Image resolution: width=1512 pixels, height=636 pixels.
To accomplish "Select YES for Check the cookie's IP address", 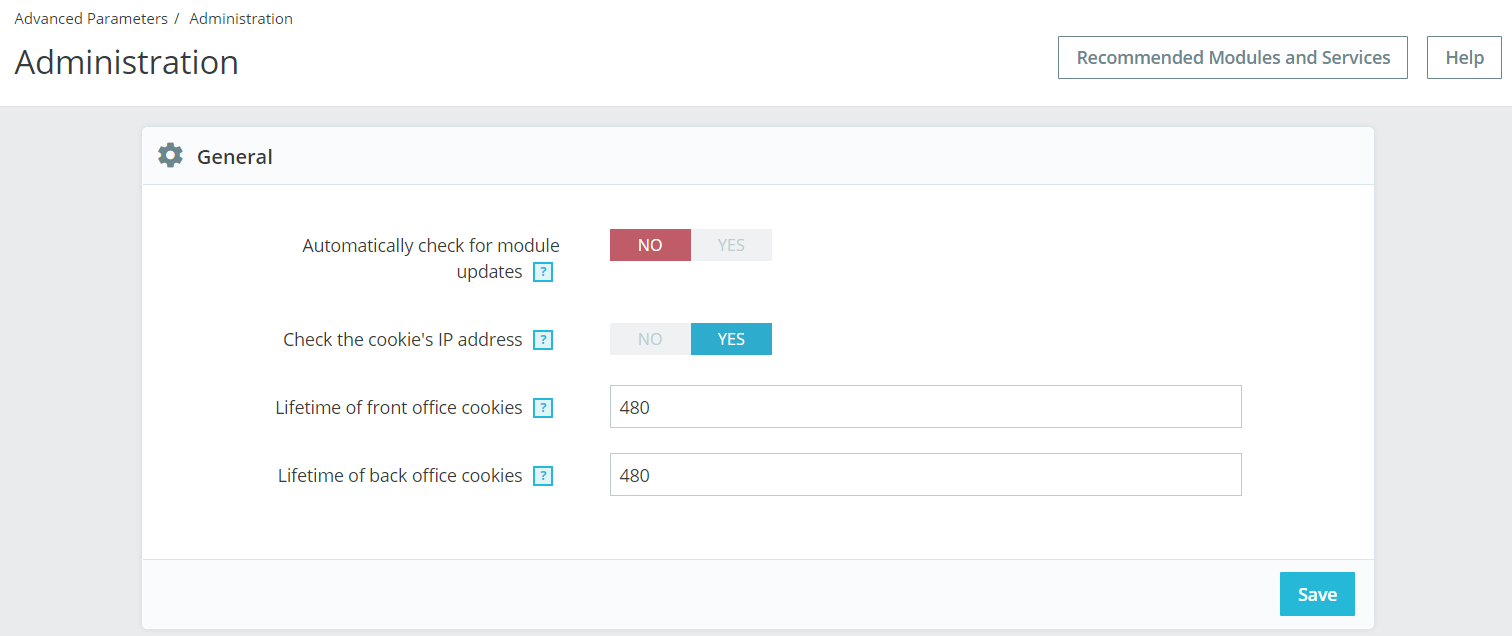I will [731, 339].
